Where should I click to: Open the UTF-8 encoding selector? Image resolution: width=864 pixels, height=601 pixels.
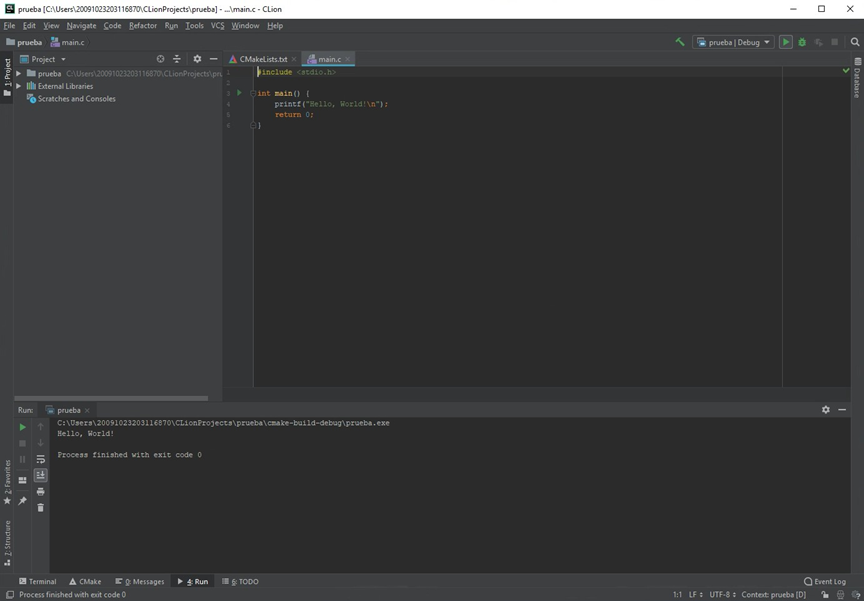[722, 594]
